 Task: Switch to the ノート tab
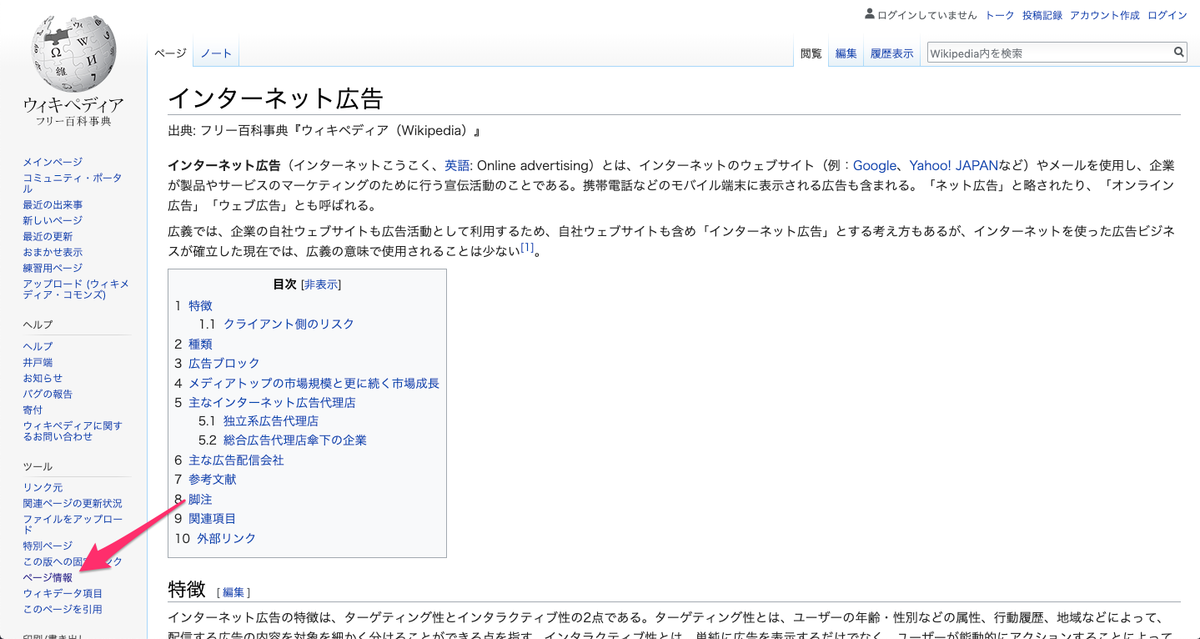[216, 53]
